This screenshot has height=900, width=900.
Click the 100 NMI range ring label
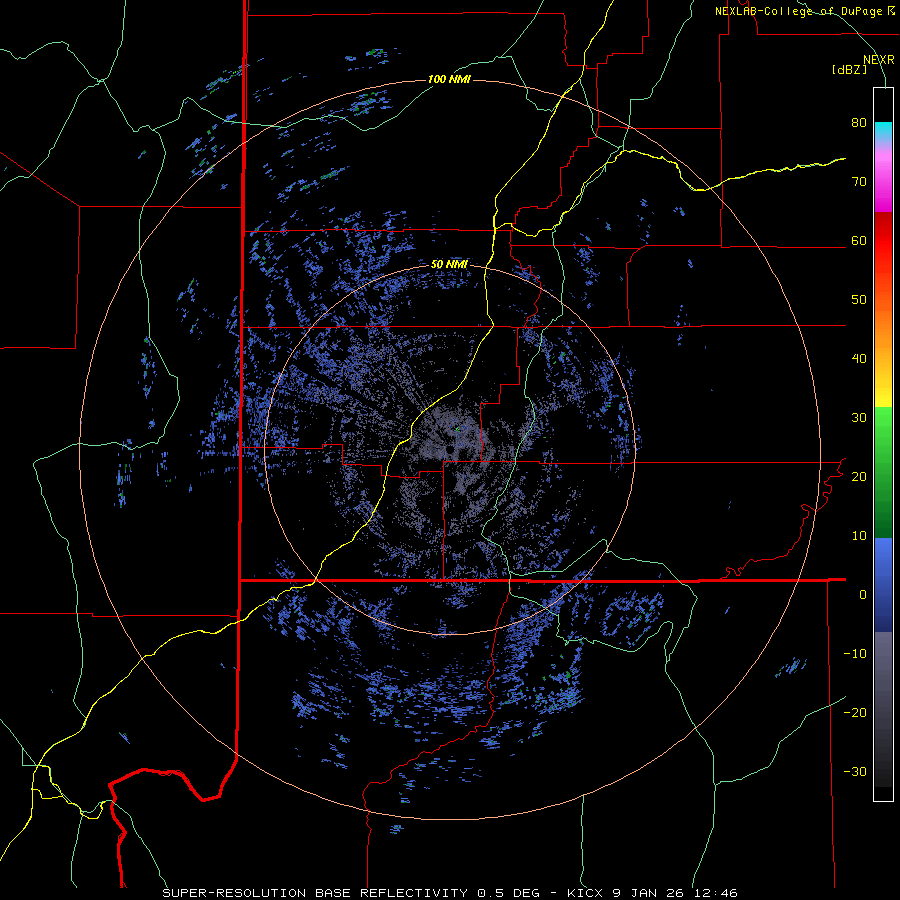(x=449, y=79)
